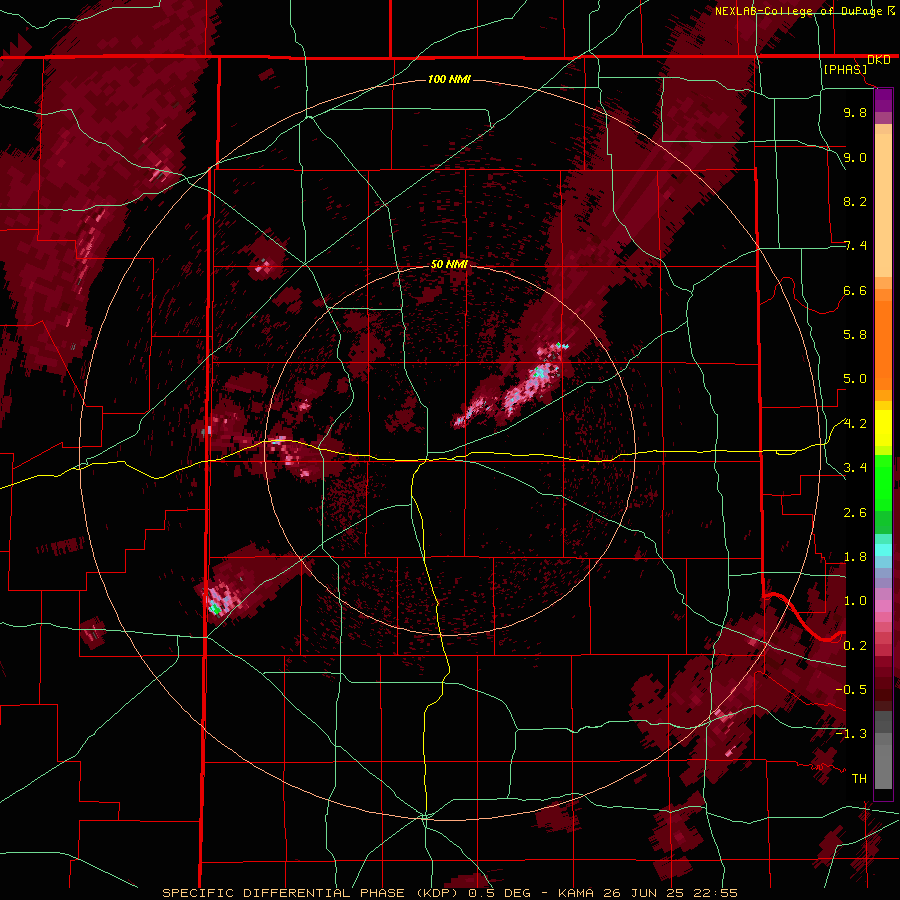The height and width of the screenshot is (900, 900).
Task: Click the 1.8 legend value
Action: (x=855, y=557)
